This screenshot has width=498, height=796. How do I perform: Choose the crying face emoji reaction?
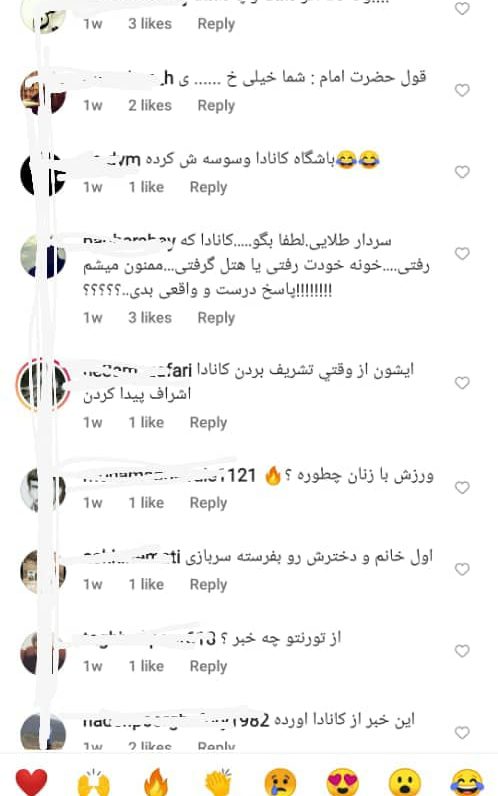[280, 782]
